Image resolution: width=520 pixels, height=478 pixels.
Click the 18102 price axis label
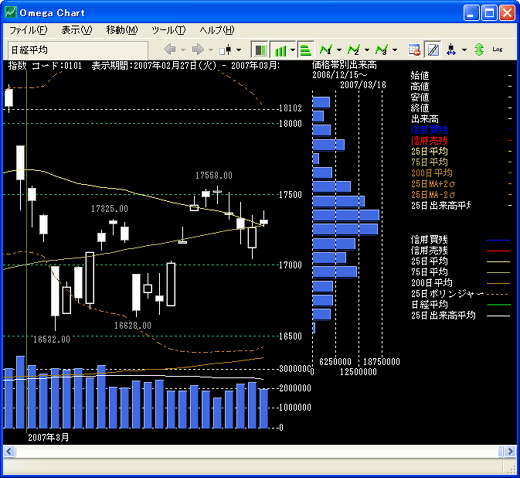[290, 108]
